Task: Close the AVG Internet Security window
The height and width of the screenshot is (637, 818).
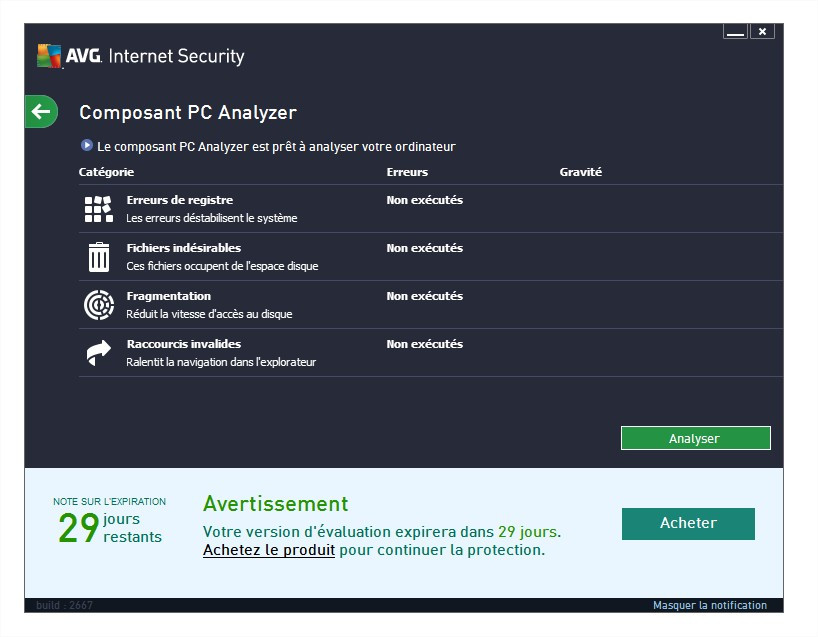Action: [762, 32]
